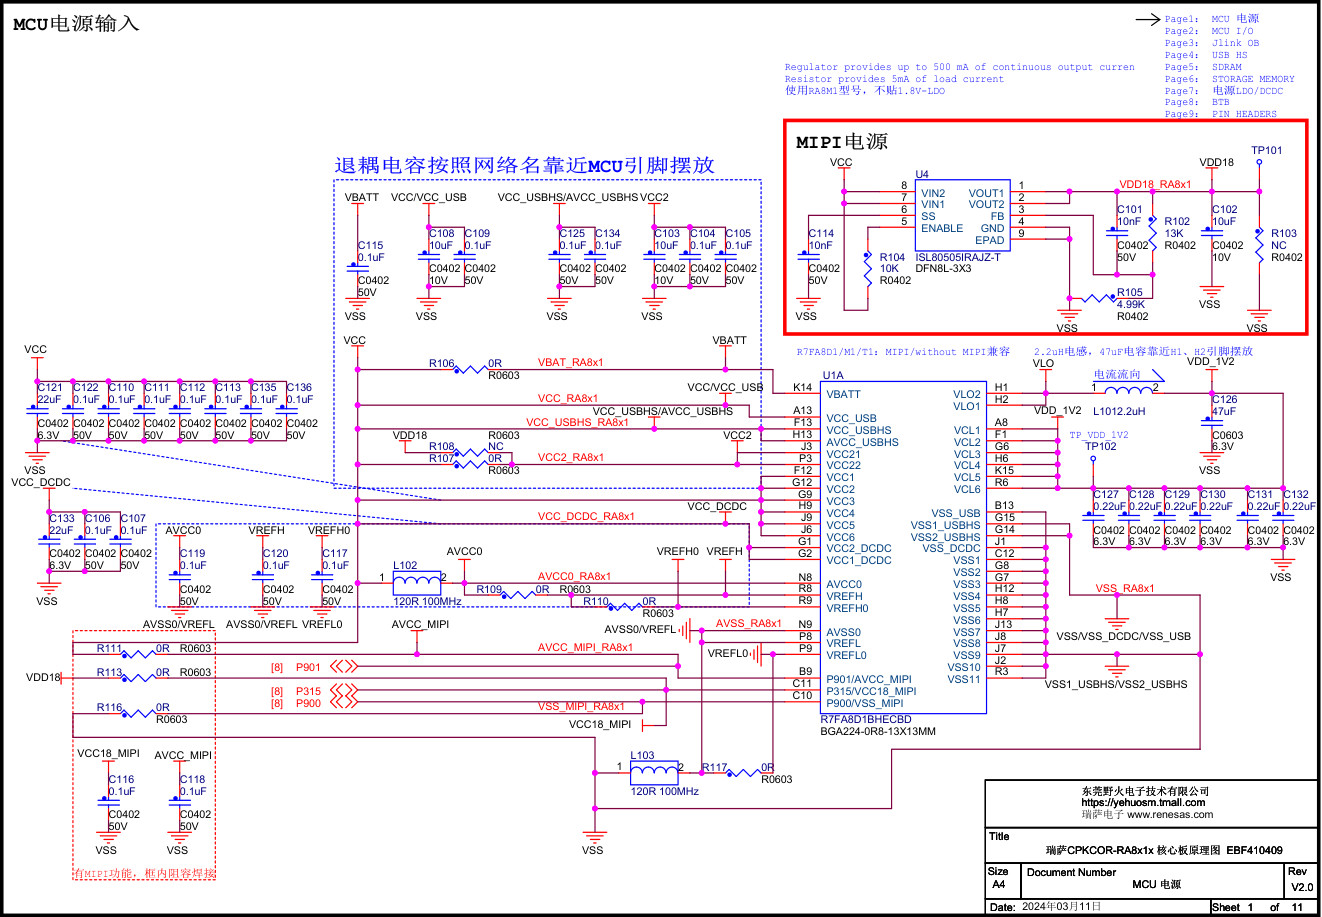1322x917 pixels.
Task: Click the R105 4.99K resistor symbol
Action: tap(1100, 298)
